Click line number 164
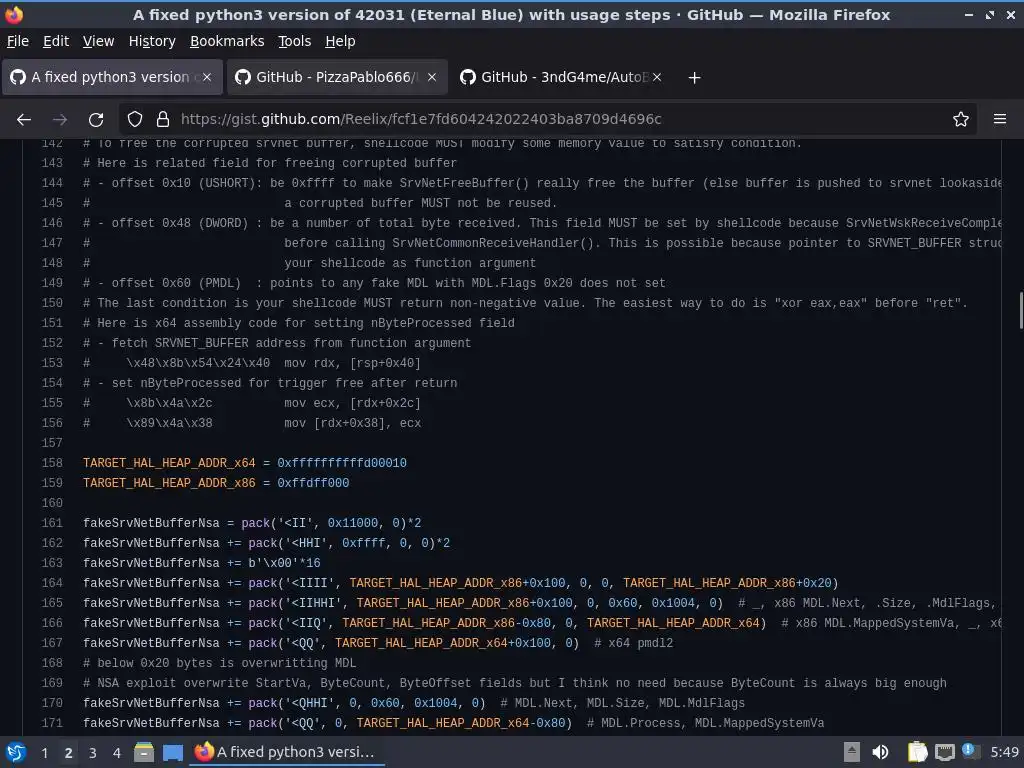This screenshot has height=768, width=1024. (x=52, y=583)
